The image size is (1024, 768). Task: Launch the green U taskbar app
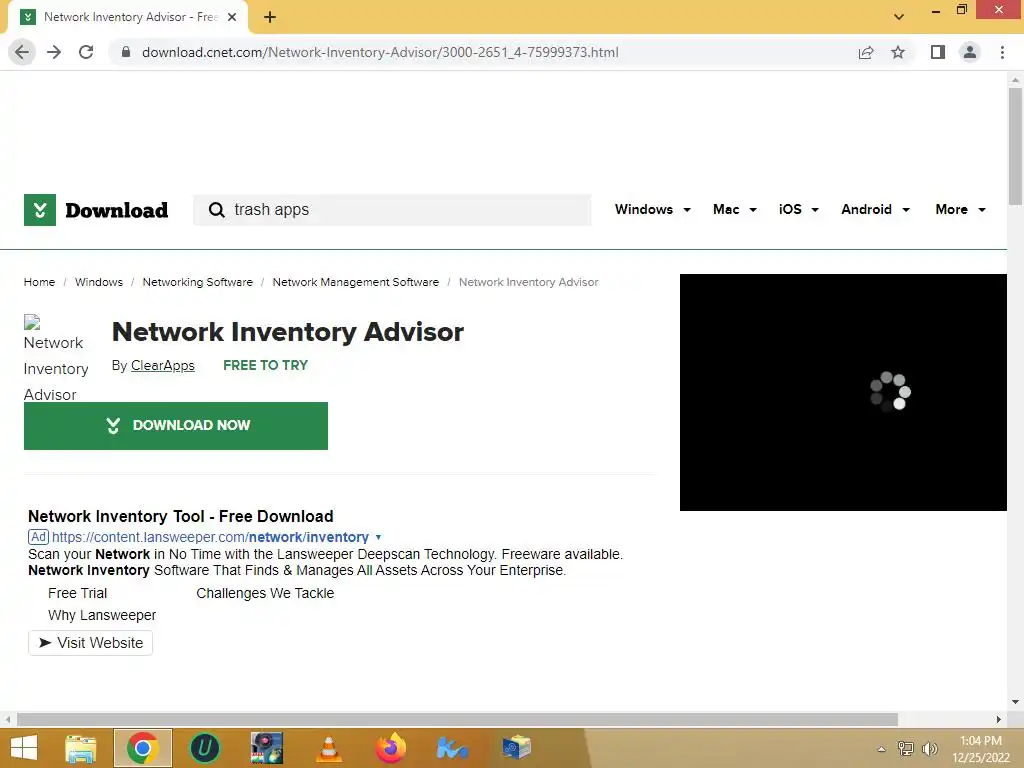pos(204,748)
